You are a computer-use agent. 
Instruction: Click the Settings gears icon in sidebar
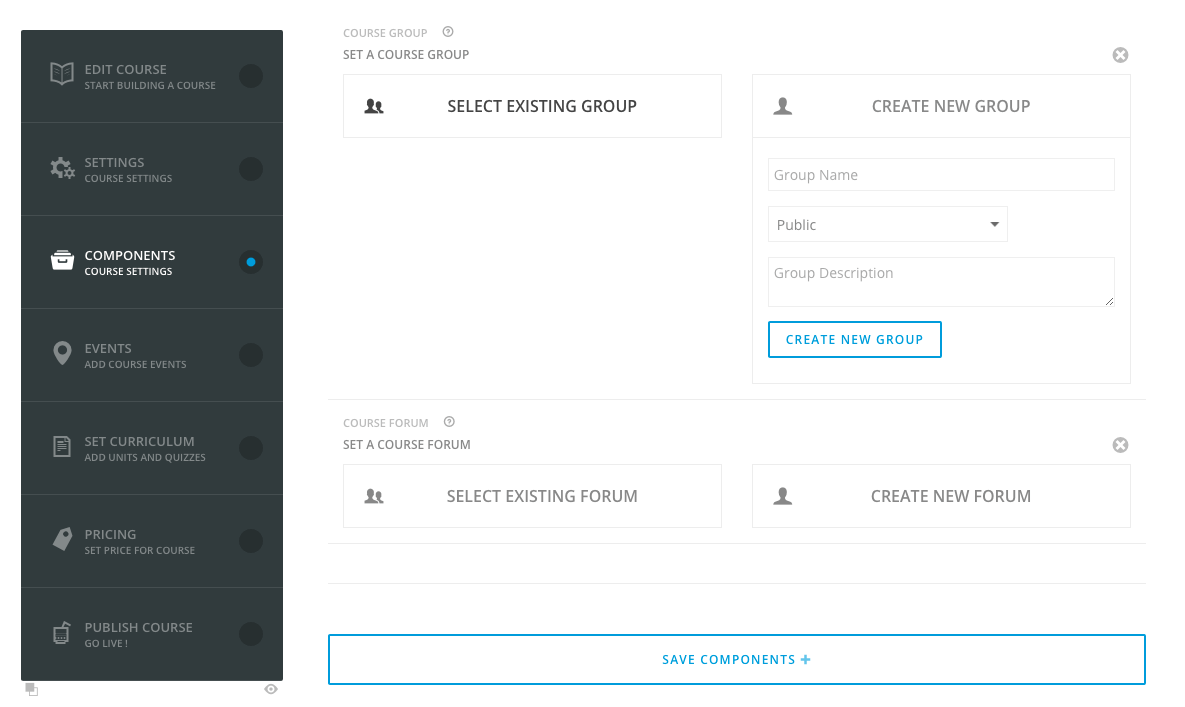[62, 168]
